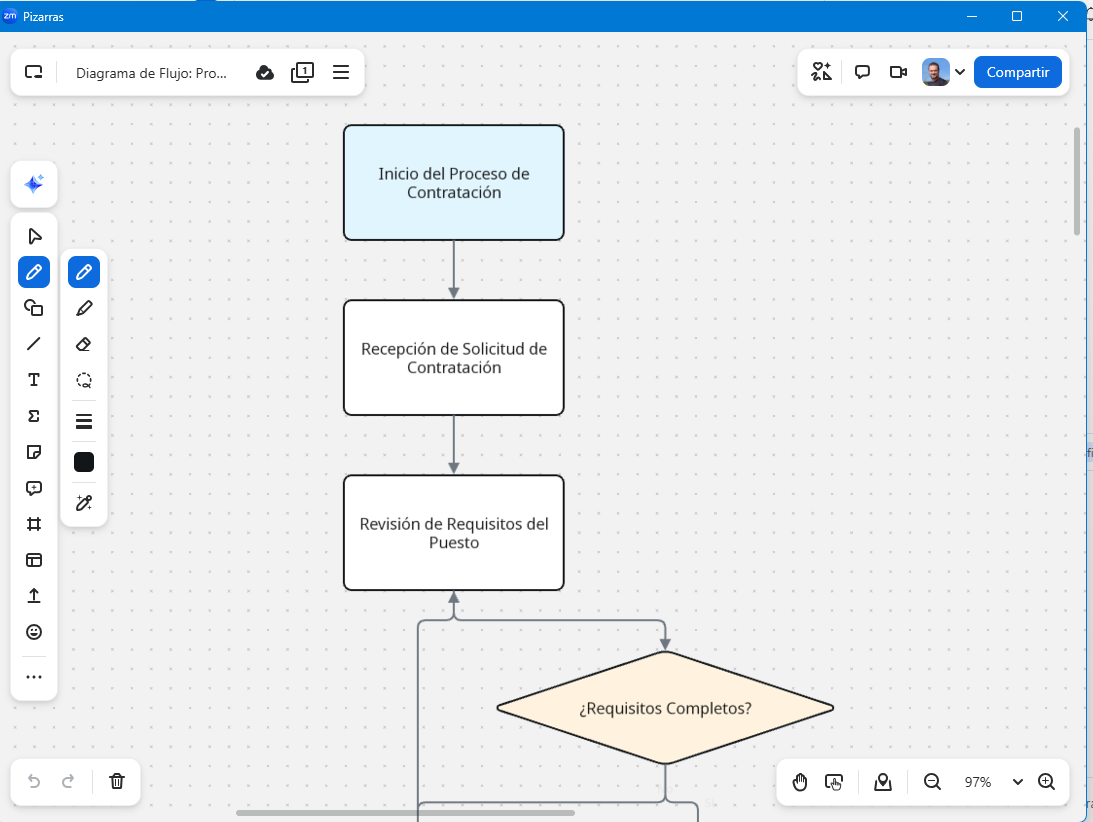Open the shapes tool

coord(34,308)
